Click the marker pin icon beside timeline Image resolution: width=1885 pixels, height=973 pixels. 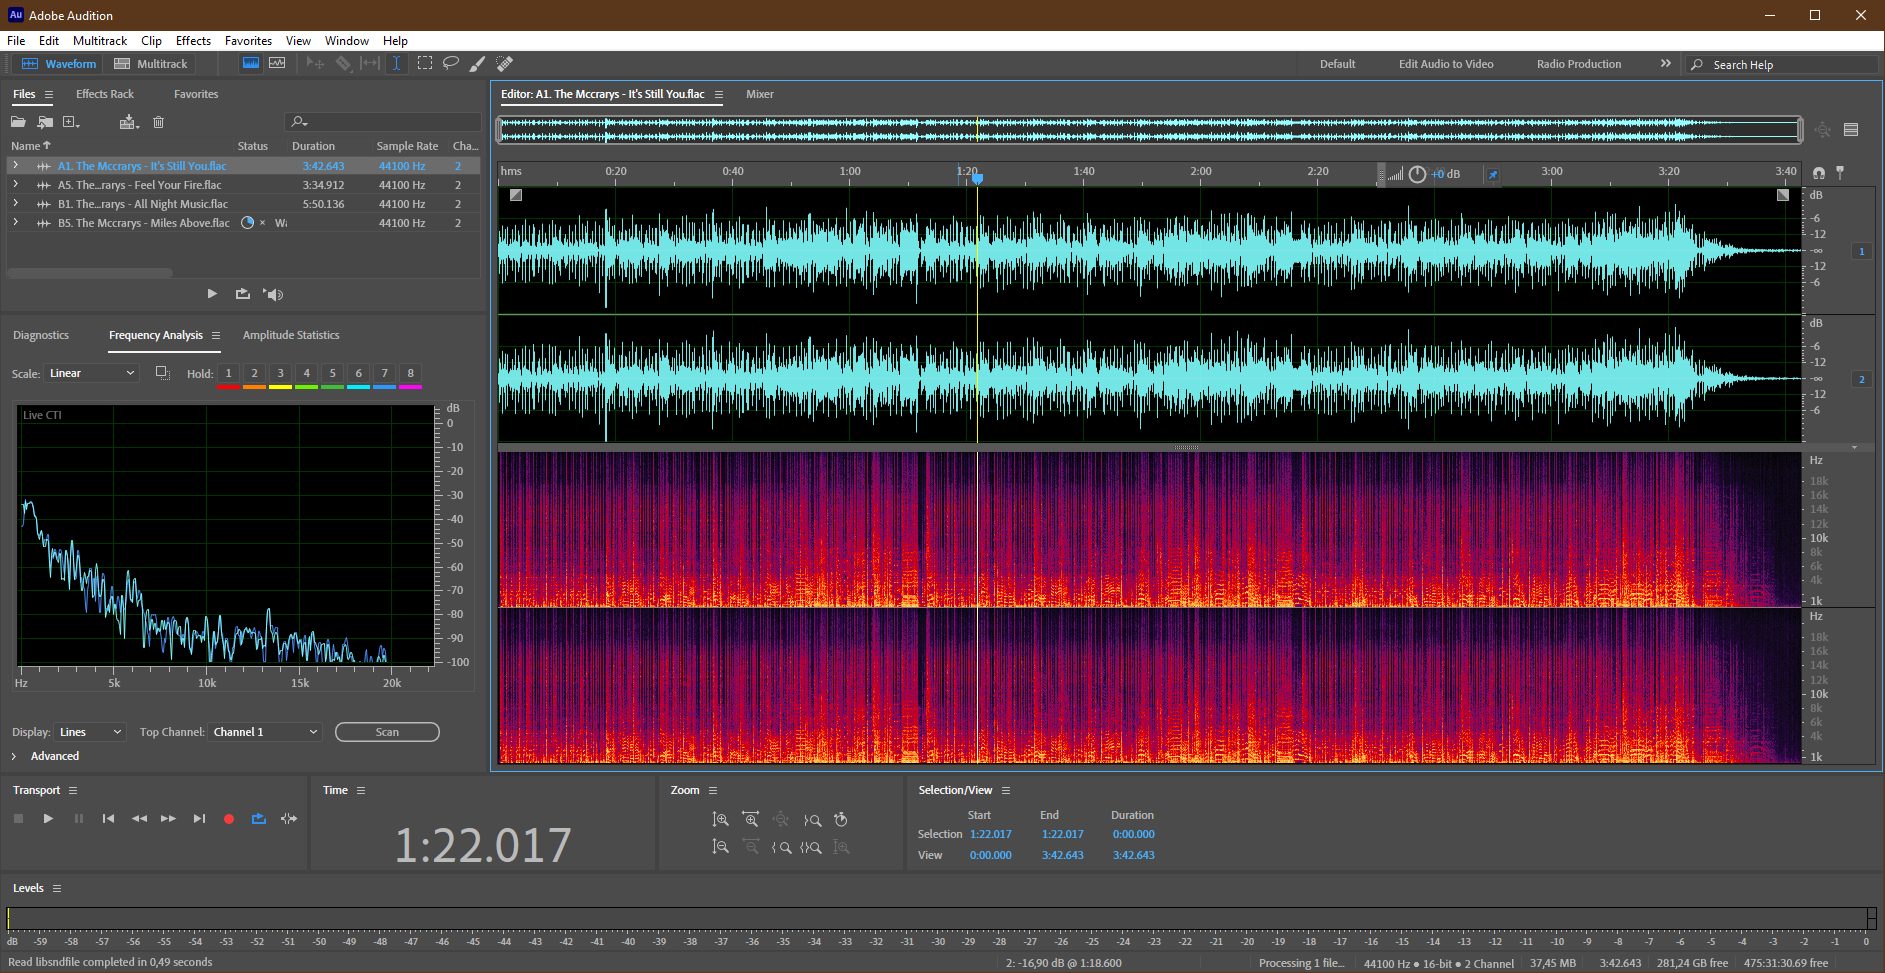tap(1840, 173)
